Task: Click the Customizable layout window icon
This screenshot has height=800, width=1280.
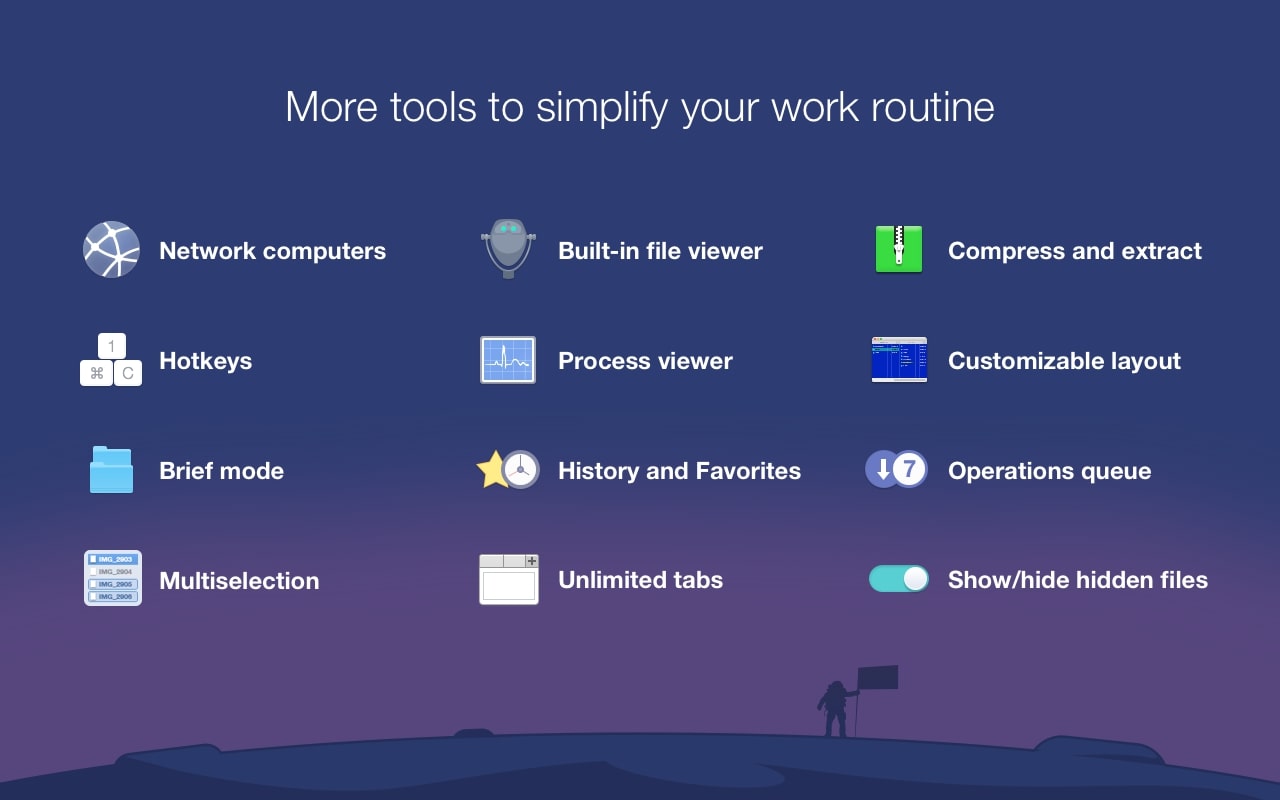Action: coord(897,360)
